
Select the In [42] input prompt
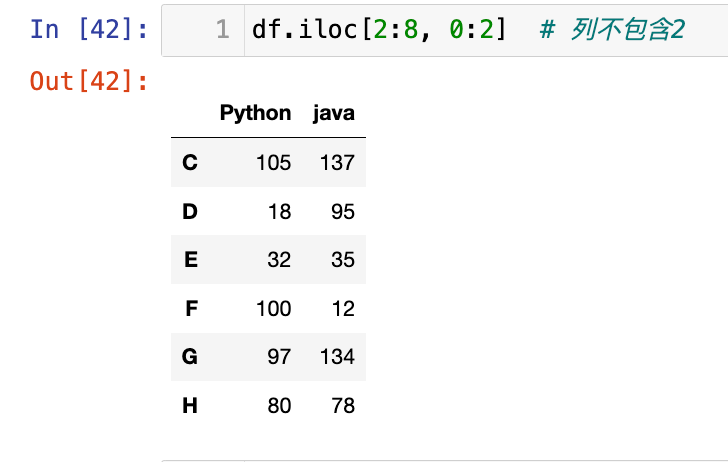[x=89, y=29]
